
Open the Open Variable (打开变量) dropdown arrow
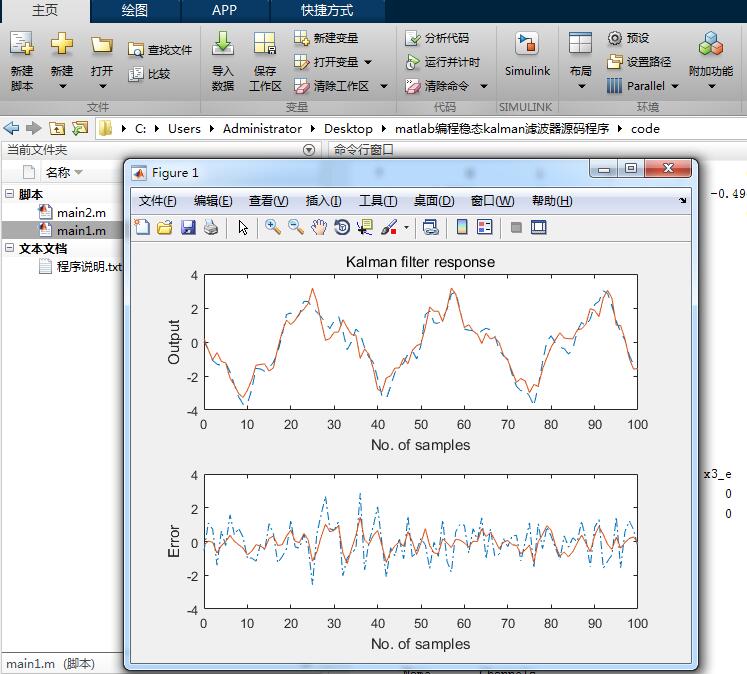[368, 62]
